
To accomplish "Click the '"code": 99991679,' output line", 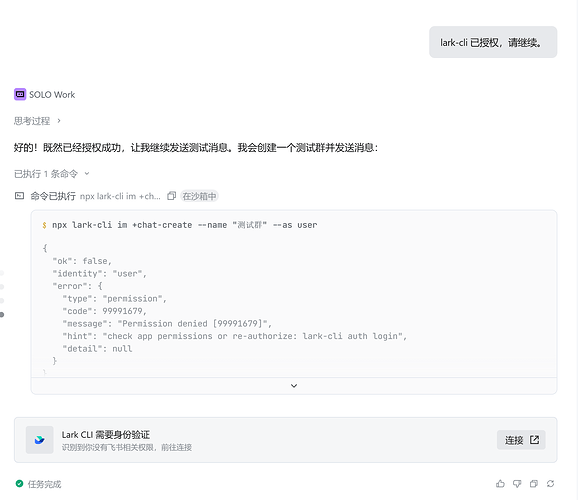I will click(x=105, y=311).
